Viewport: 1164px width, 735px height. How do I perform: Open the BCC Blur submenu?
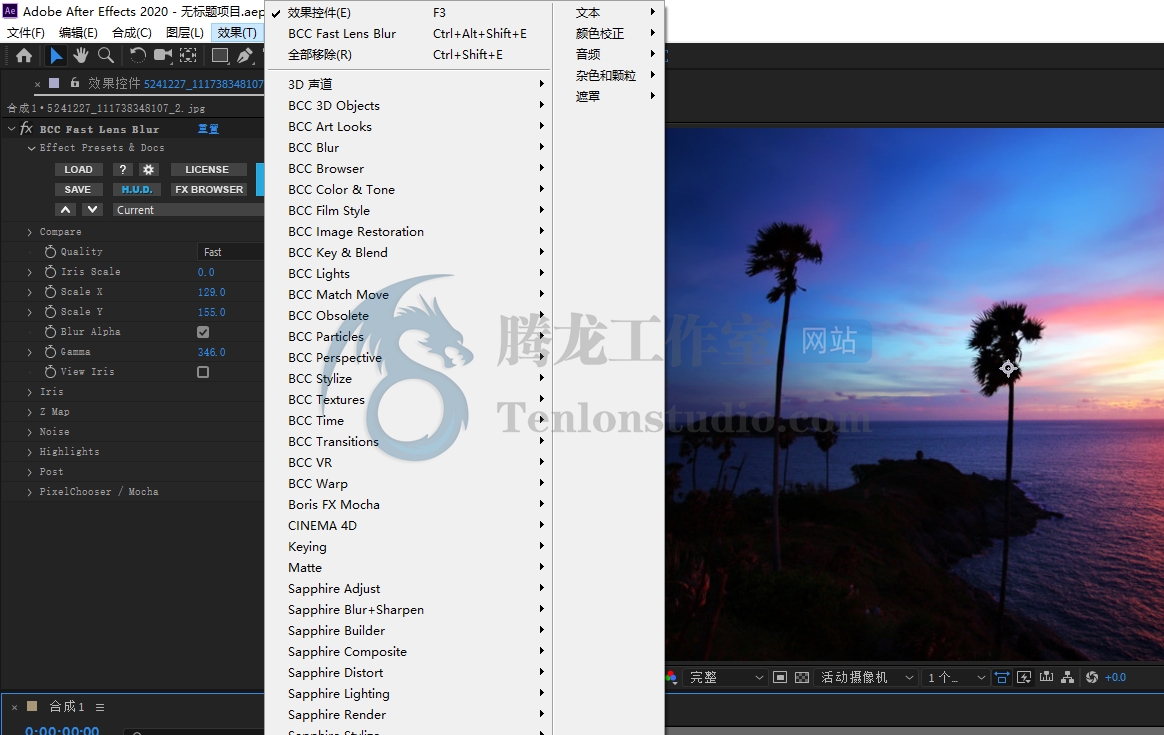coord(409,147)
